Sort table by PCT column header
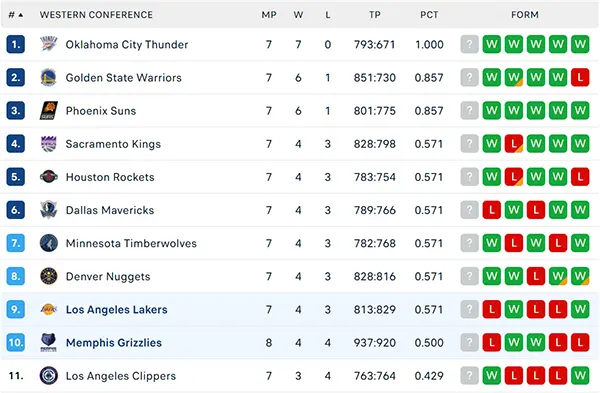 pos(429,15)
